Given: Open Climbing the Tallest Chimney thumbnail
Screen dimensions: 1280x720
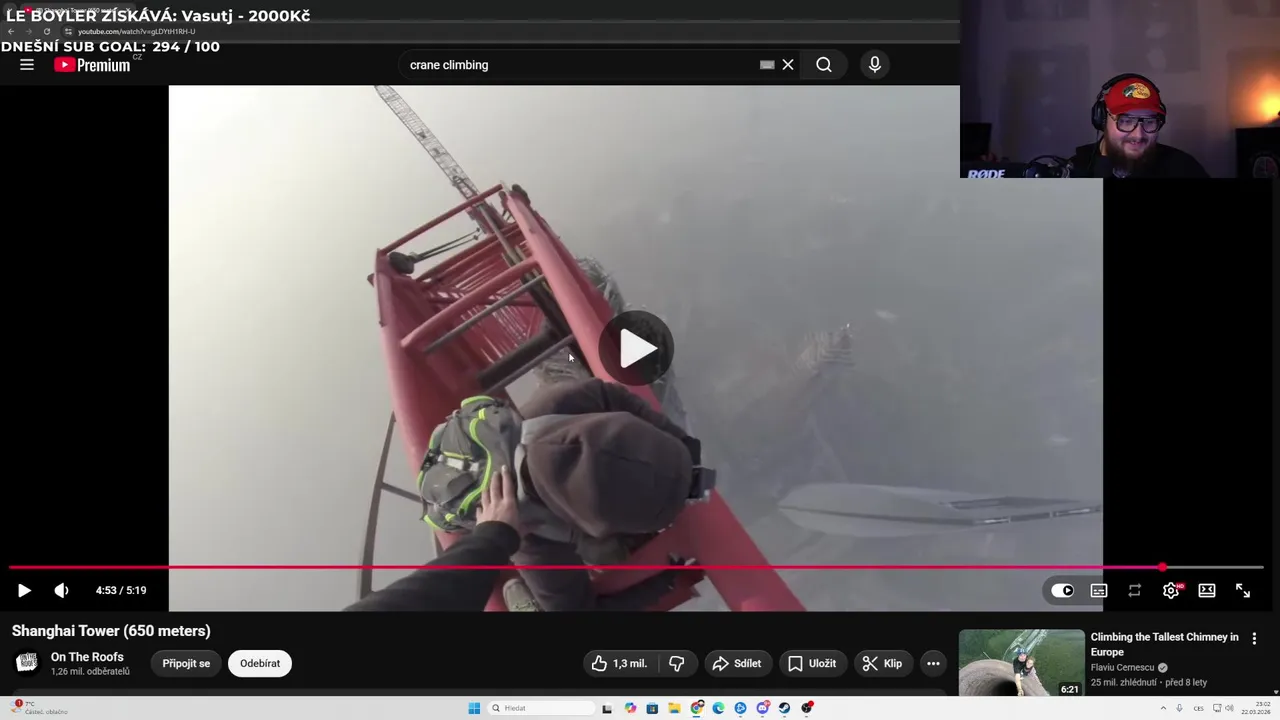Looking at the screenshot, I should tap(1021, 663).
